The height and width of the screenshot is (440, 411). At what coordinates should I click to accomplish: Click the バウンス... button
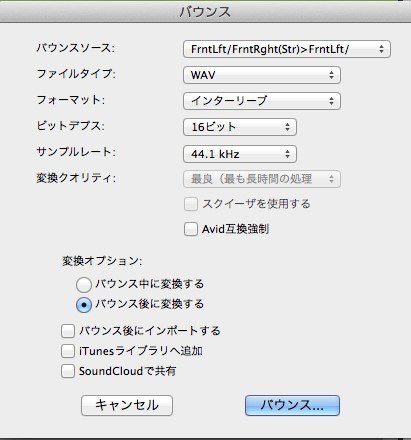pos(292,405)
